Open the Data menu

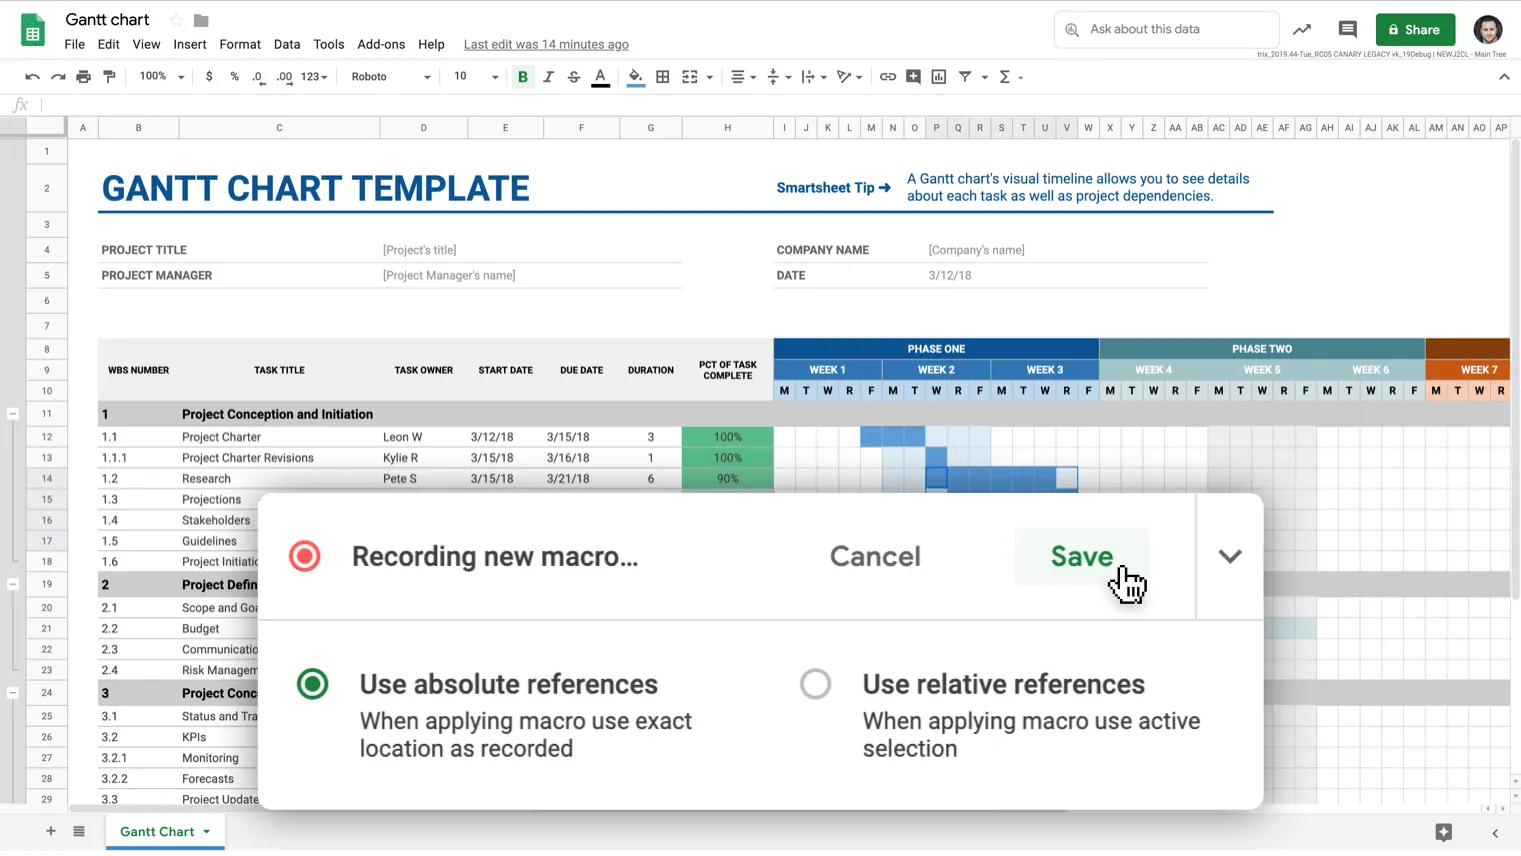pos(287,44)
